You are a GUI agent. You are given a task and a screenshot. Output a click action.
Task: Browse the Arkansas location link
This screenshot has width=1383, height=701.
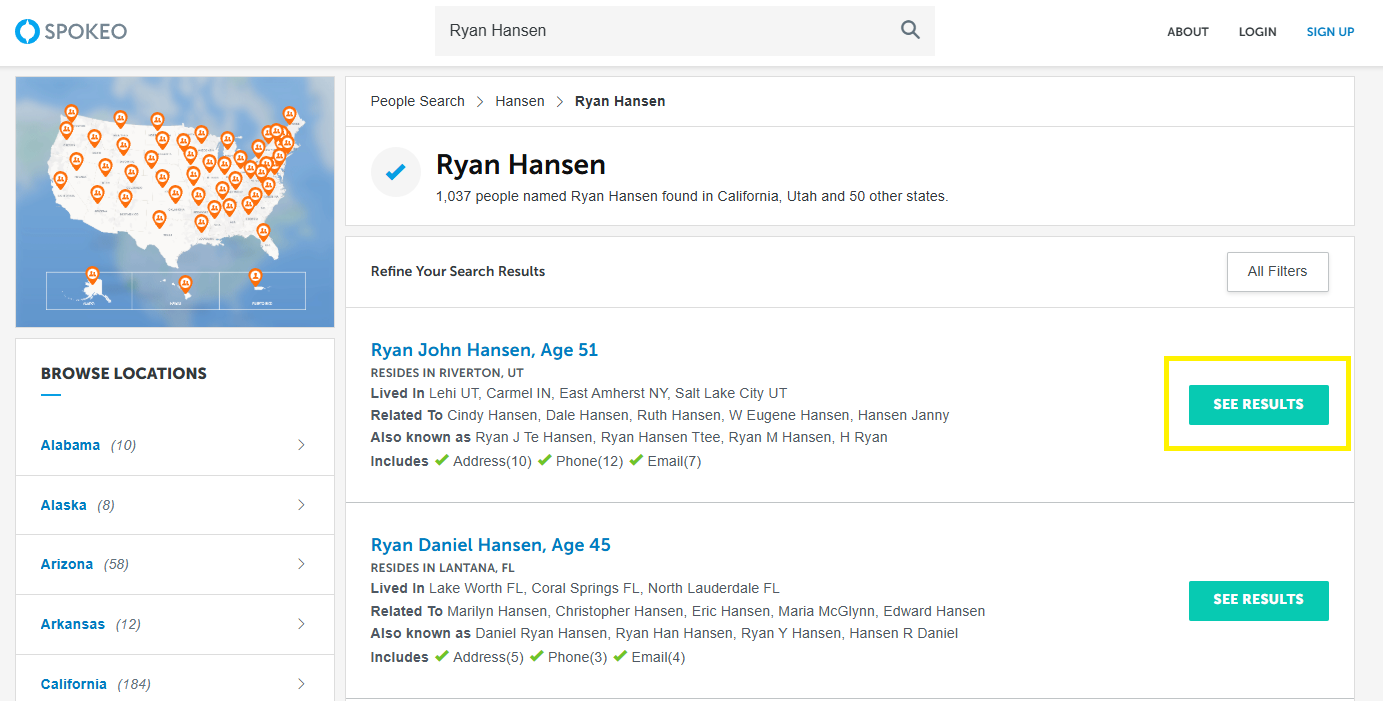coord(72,624)
